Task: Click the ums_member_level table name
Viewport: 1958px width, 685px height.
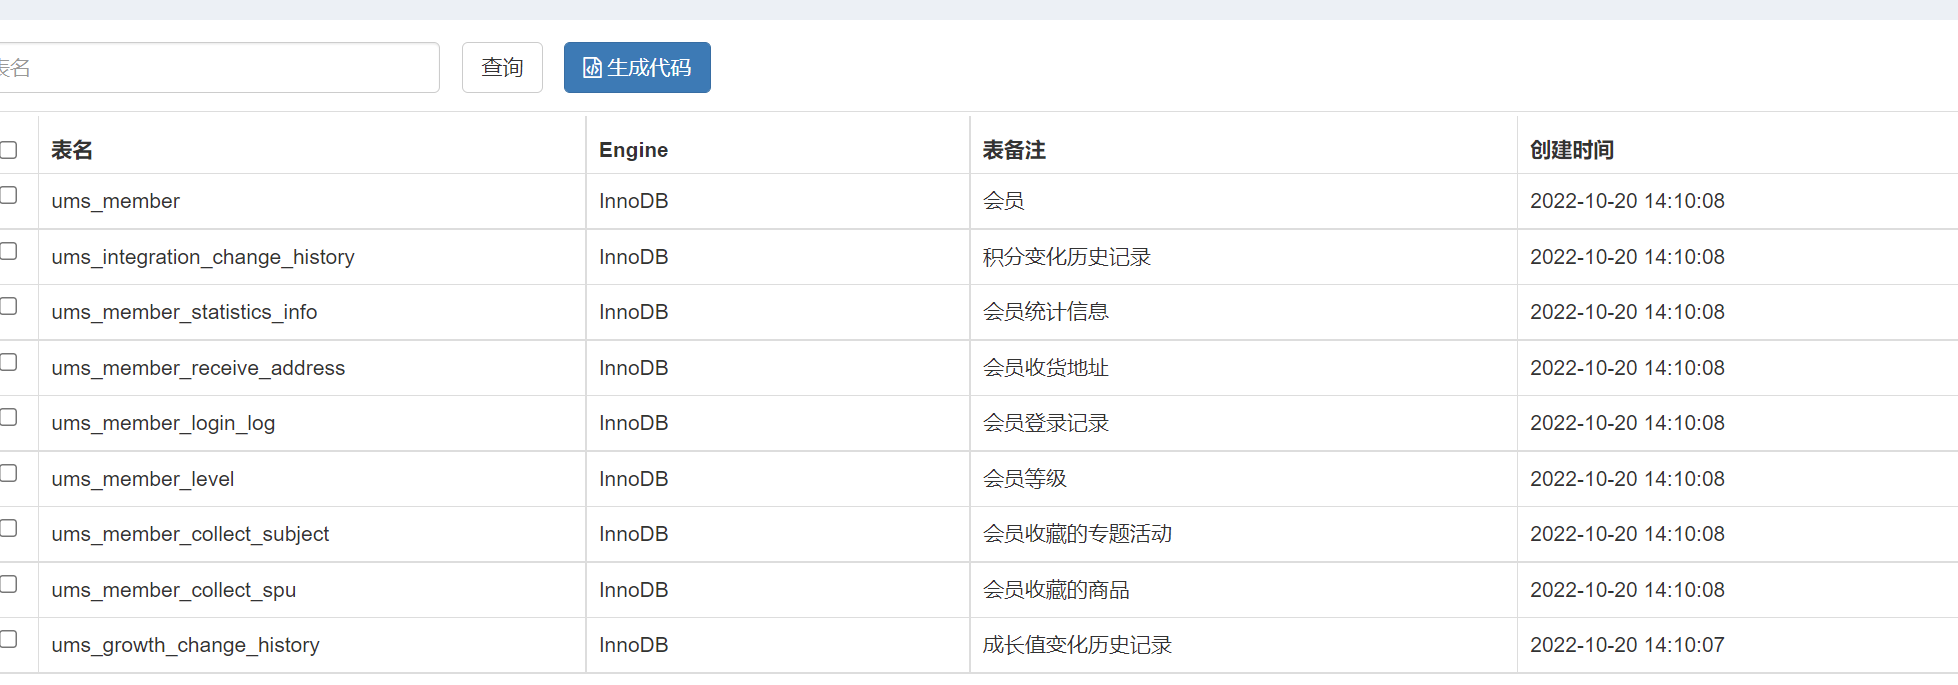Action: click(x=142, y=479)
